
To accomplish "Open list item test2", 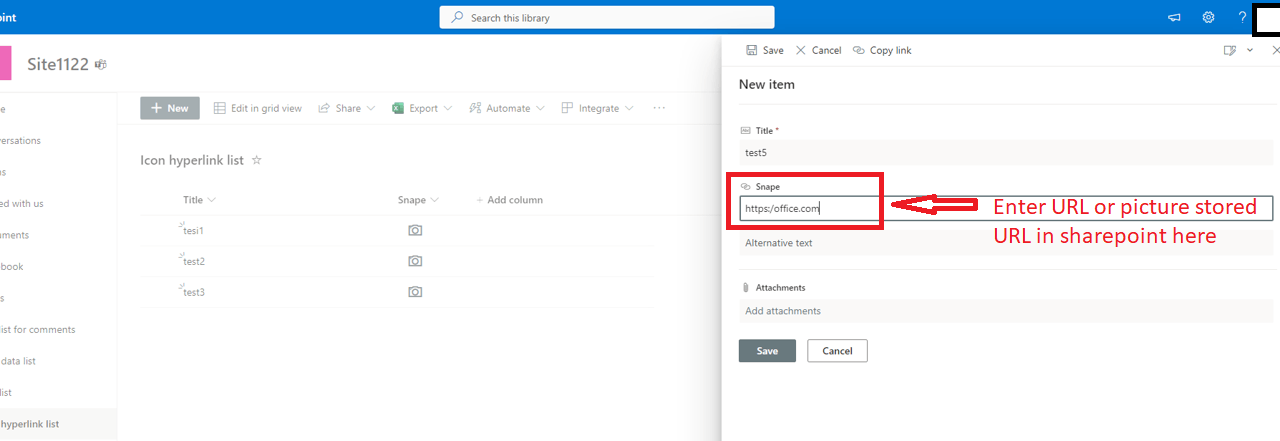I will pos(193,262).
